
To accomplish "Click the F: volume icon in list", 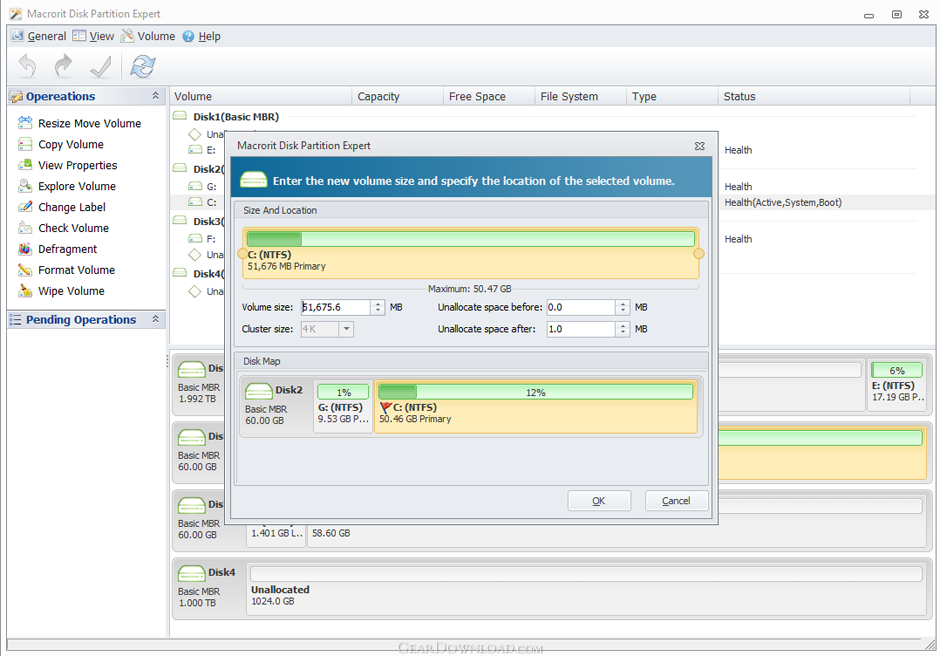I will pos(195,238).
